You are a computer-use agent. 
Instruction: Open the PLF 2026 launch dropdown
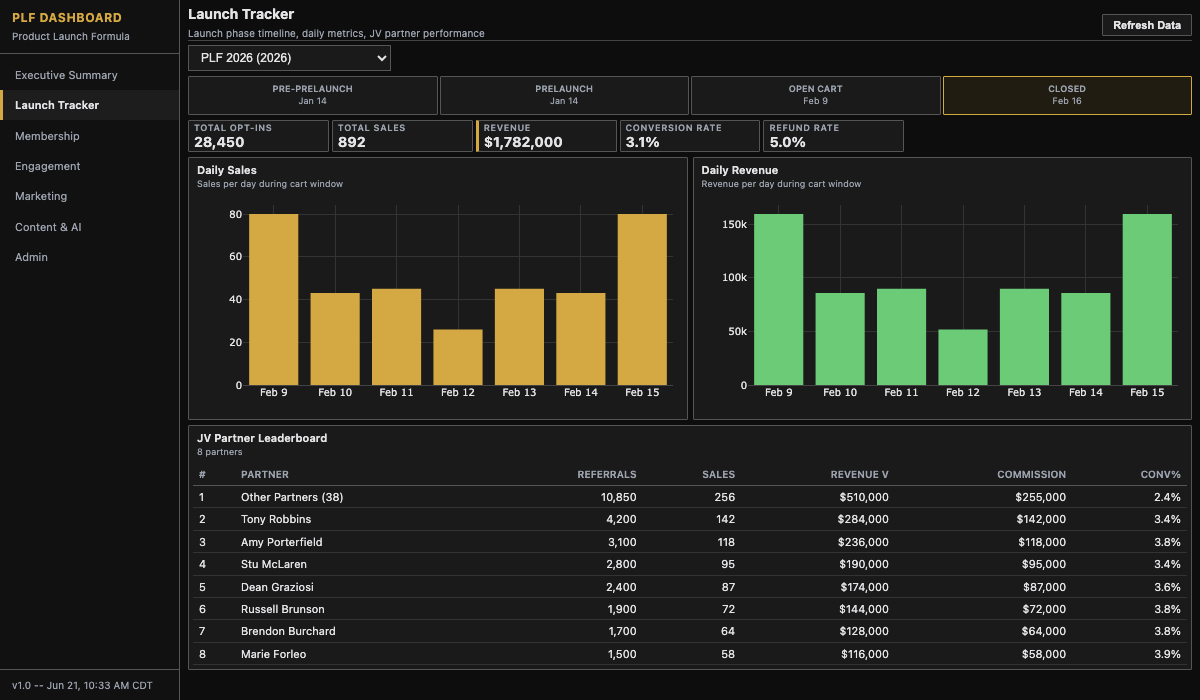pos(290,58)
